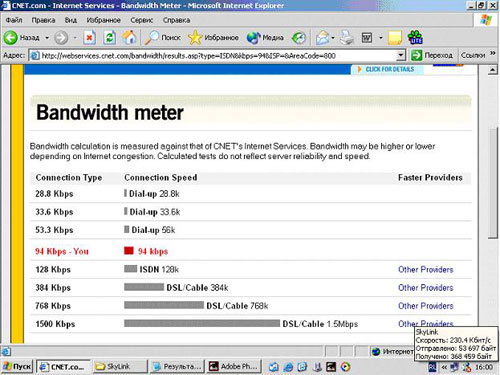Click the 'Connection Type' column header
This screenshot has height=375, width=500.
click(69, 178)
